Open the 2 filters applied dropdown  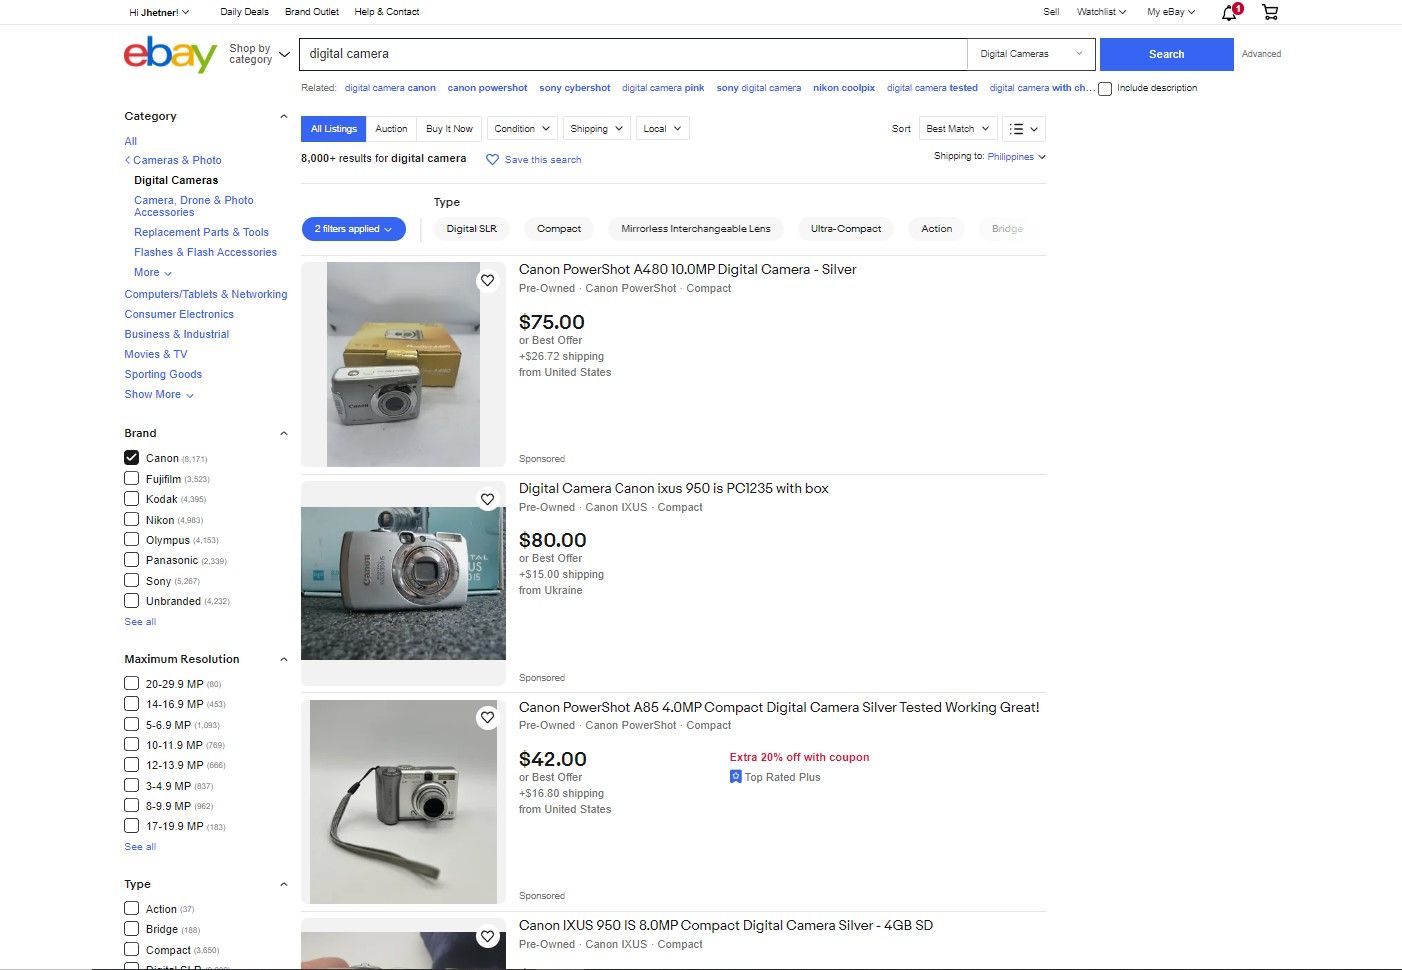point(353,229)
